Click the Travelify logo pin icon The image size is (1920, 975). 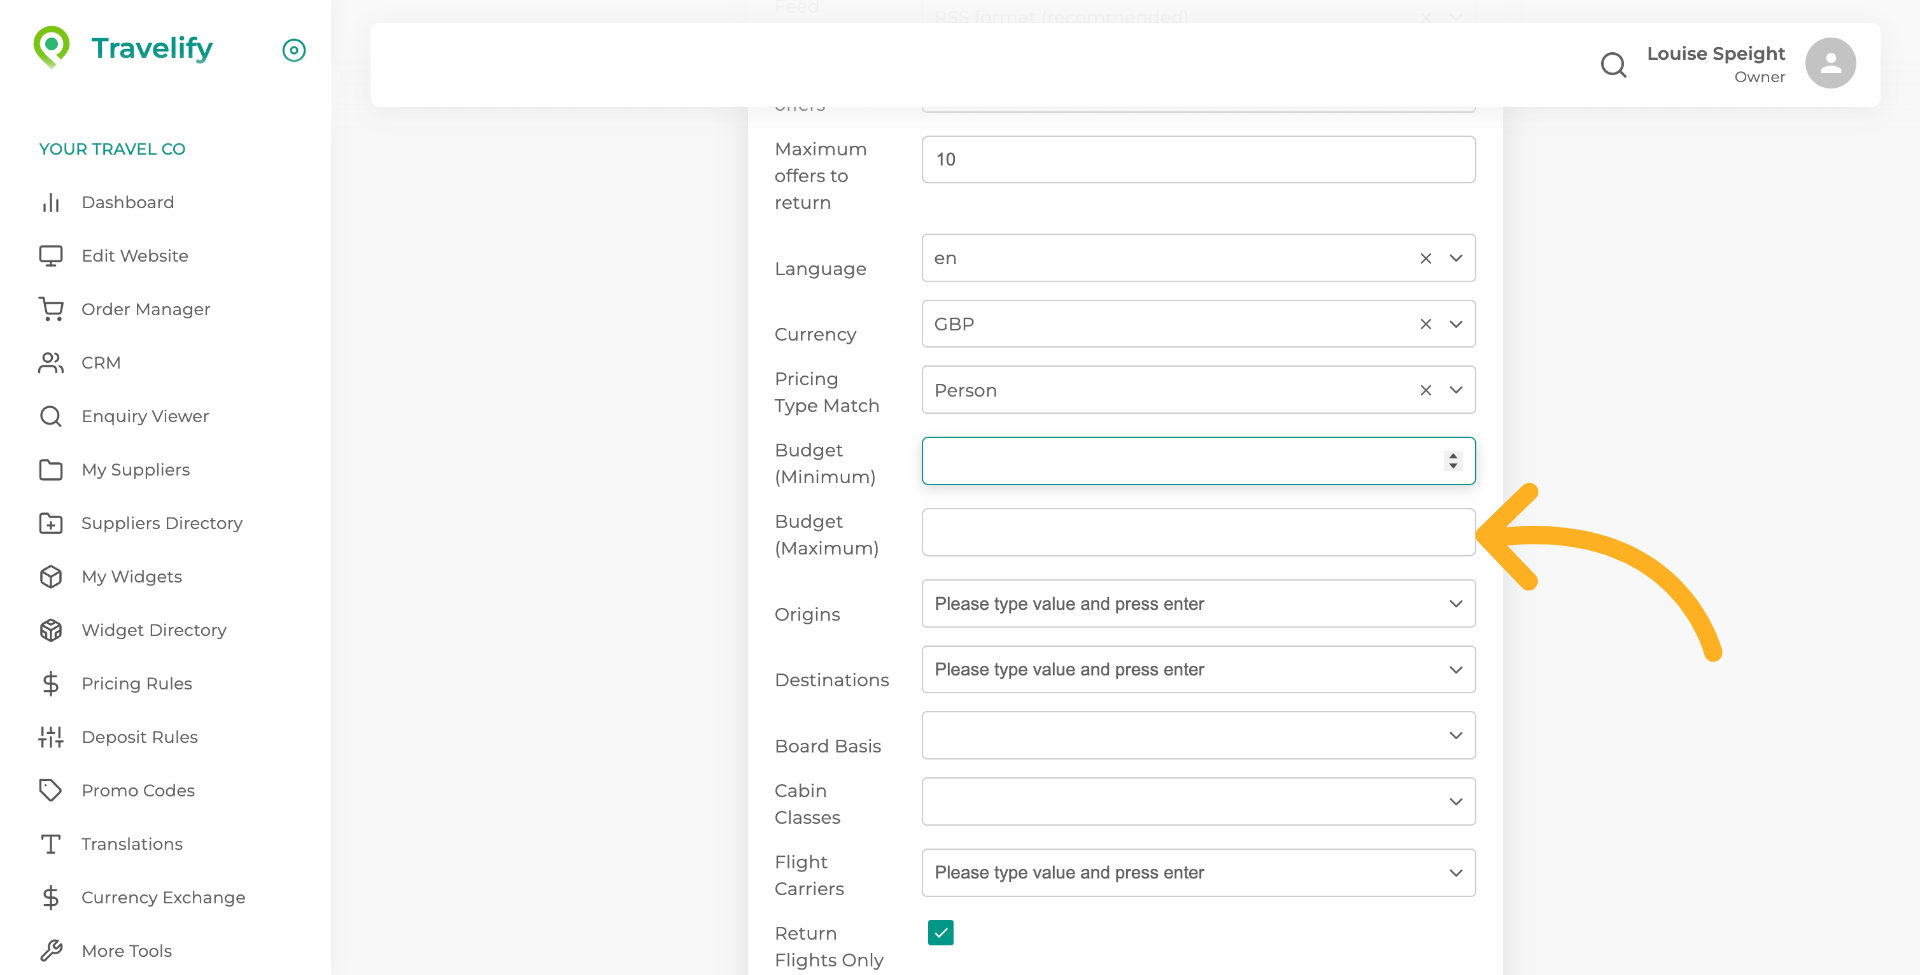(x=51, y=46)
